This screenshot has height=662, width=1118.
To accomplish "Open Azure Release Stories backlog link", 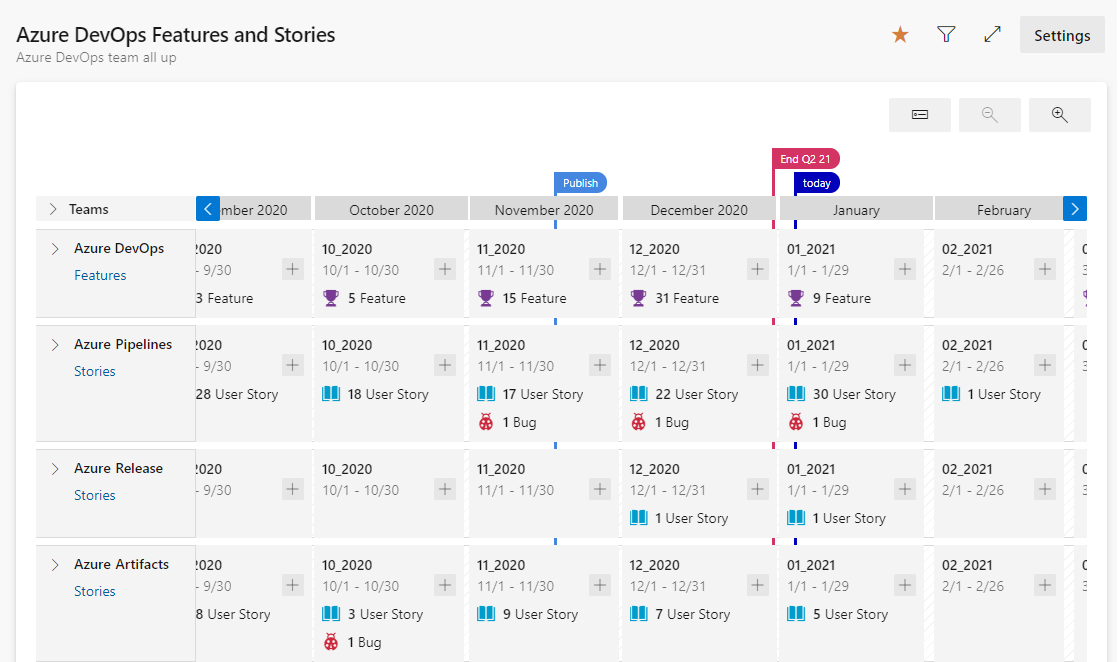I will (x=95, y=495).
